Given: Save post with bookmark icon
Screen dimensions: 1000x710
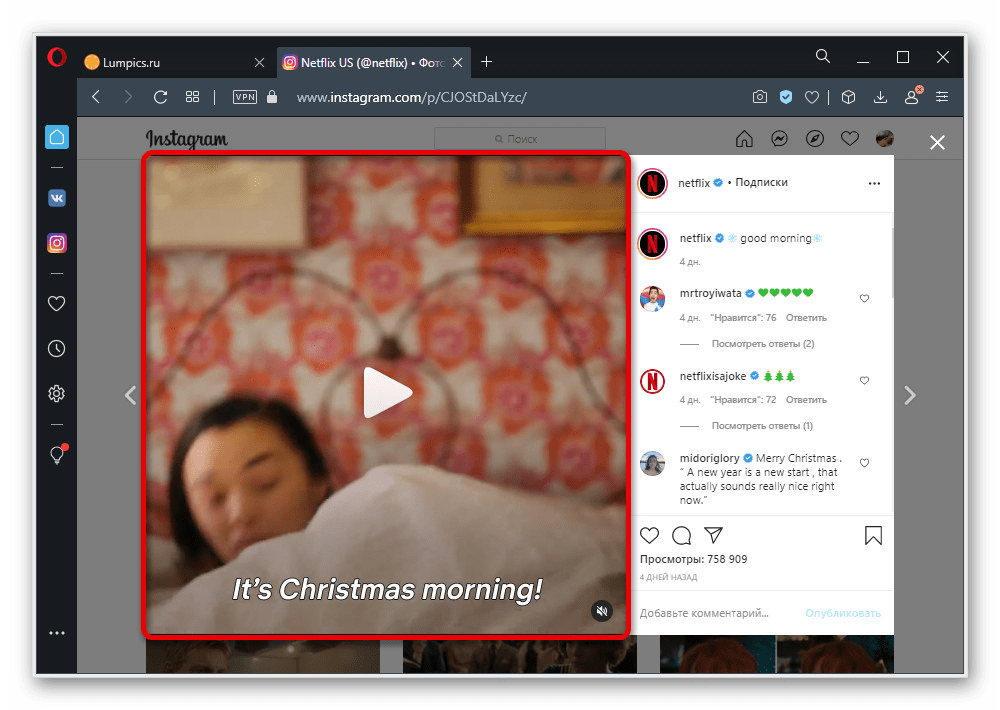Looking at the screenshot, I should pyautogui.click(x=873, y=535).
